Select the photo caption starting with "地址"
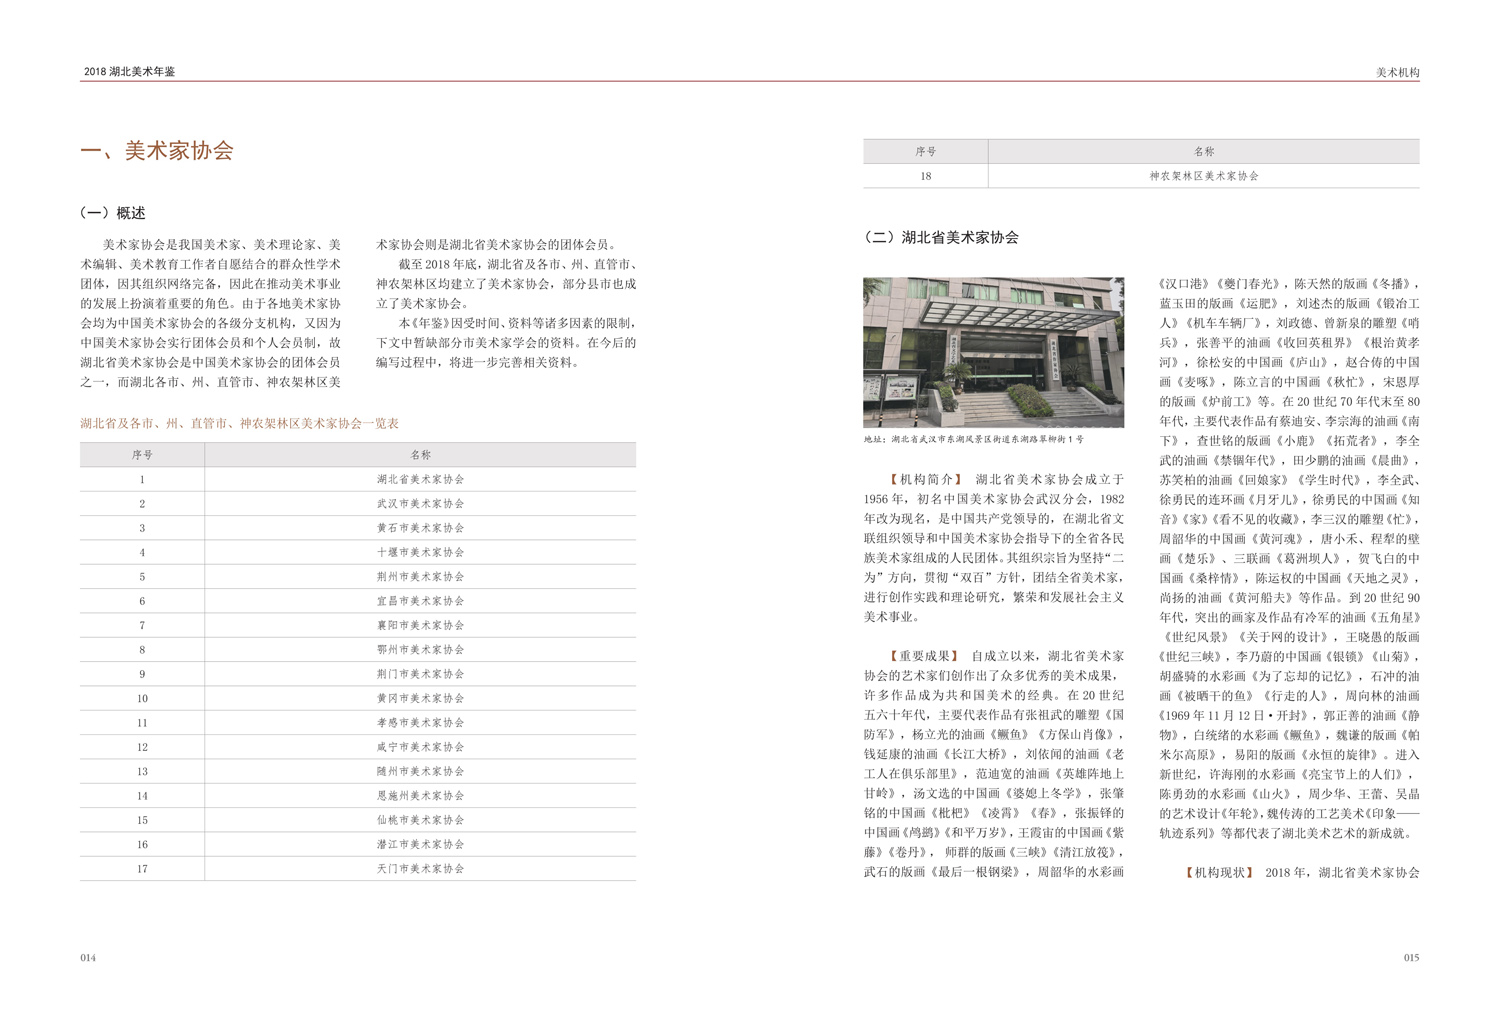1500x1012 pixels. (973, 439)
